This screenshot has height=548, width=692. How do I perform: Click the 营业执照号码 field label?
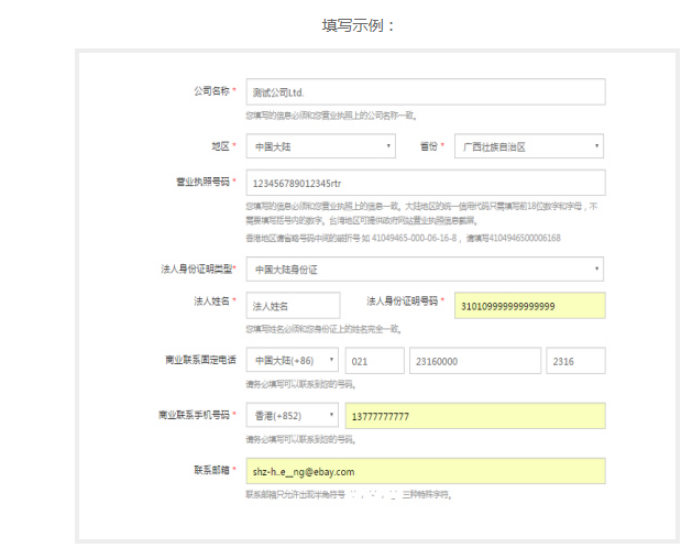point(203,182)
